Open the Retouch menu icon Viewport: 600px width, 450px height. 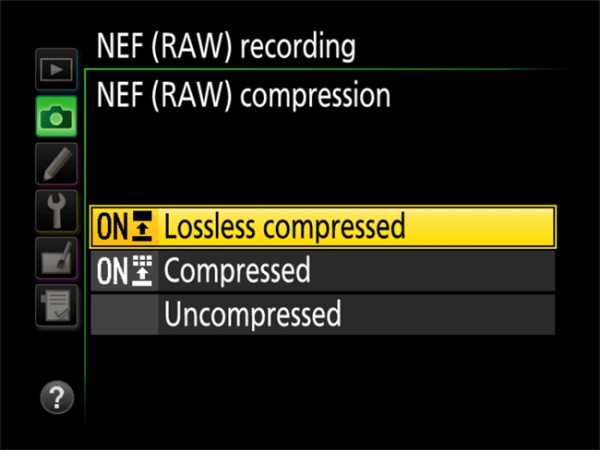[56, 257]
